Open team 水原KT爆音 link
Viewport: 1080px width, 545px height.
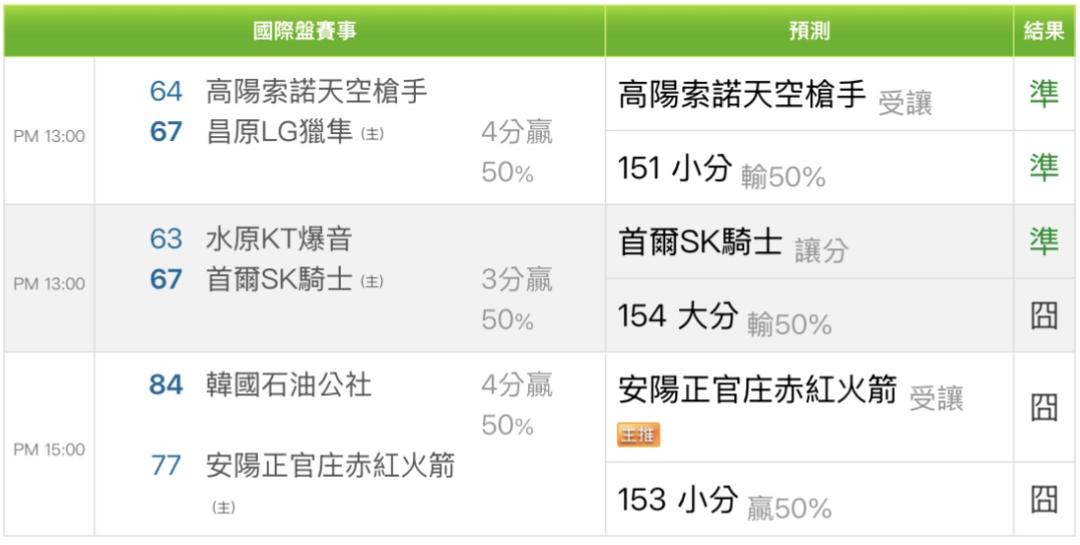point(279,239)
